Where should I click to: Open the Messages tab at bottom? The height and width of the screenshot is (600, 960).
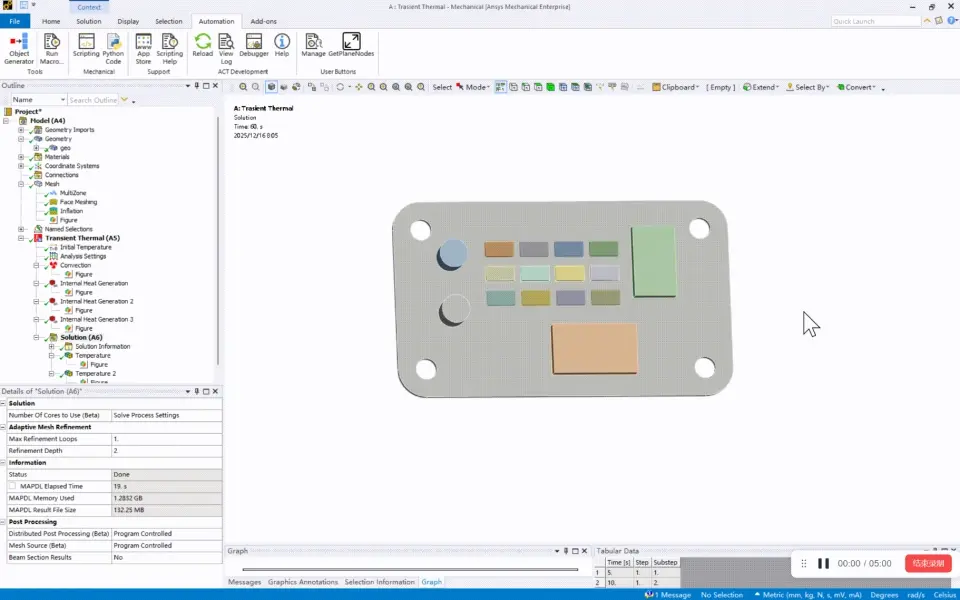tap(244, 582)
